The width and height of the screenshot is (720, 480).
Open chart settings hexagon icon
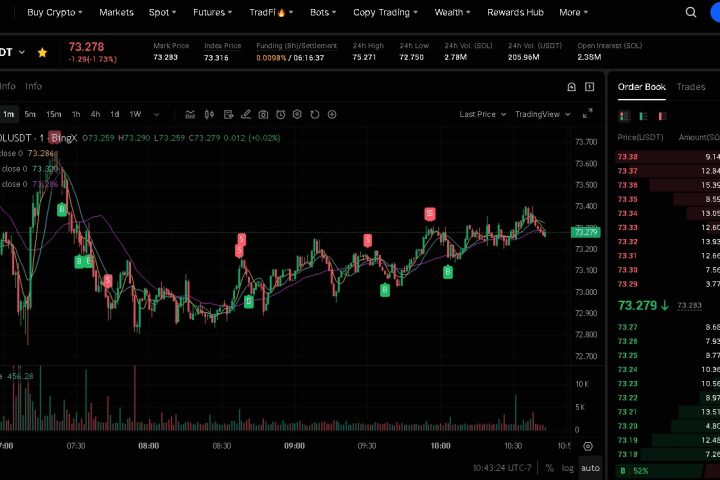(297, 114)
